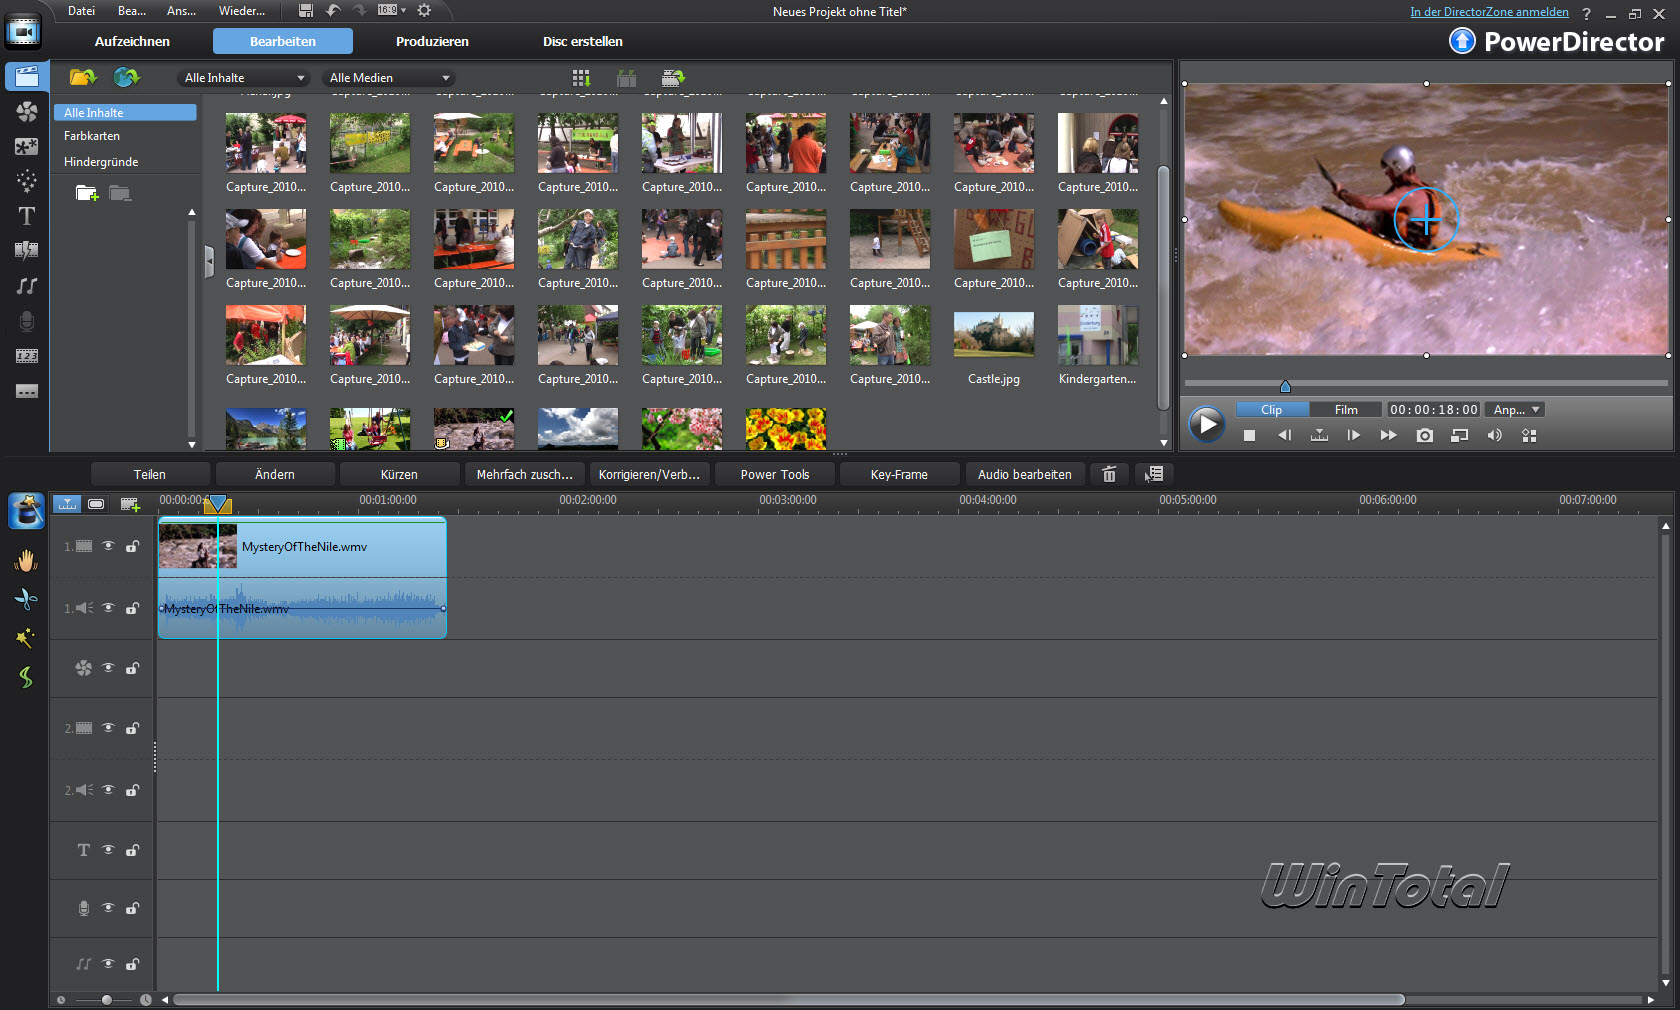Toggle visibility eye of video track 1

[108, 546]
